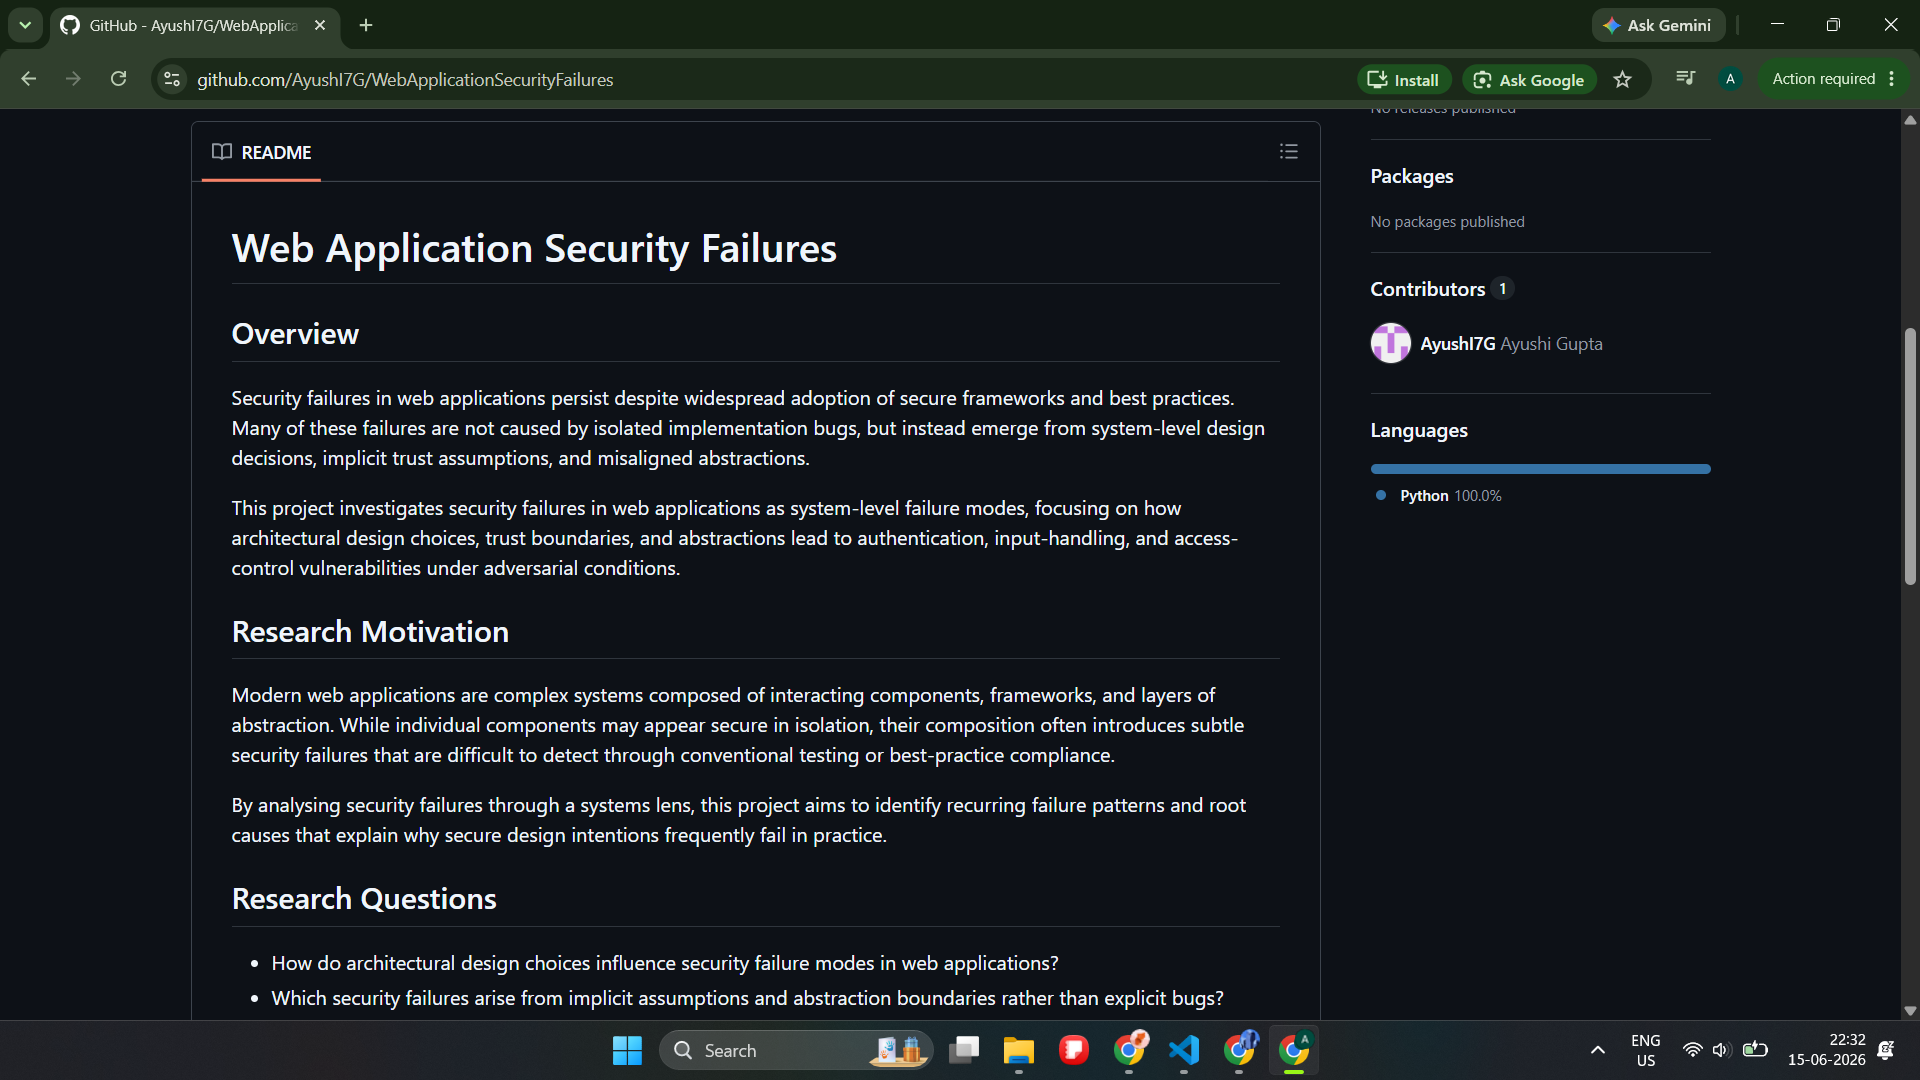
Task: Reload the GitHub page
Action: (x=118, y=79)
